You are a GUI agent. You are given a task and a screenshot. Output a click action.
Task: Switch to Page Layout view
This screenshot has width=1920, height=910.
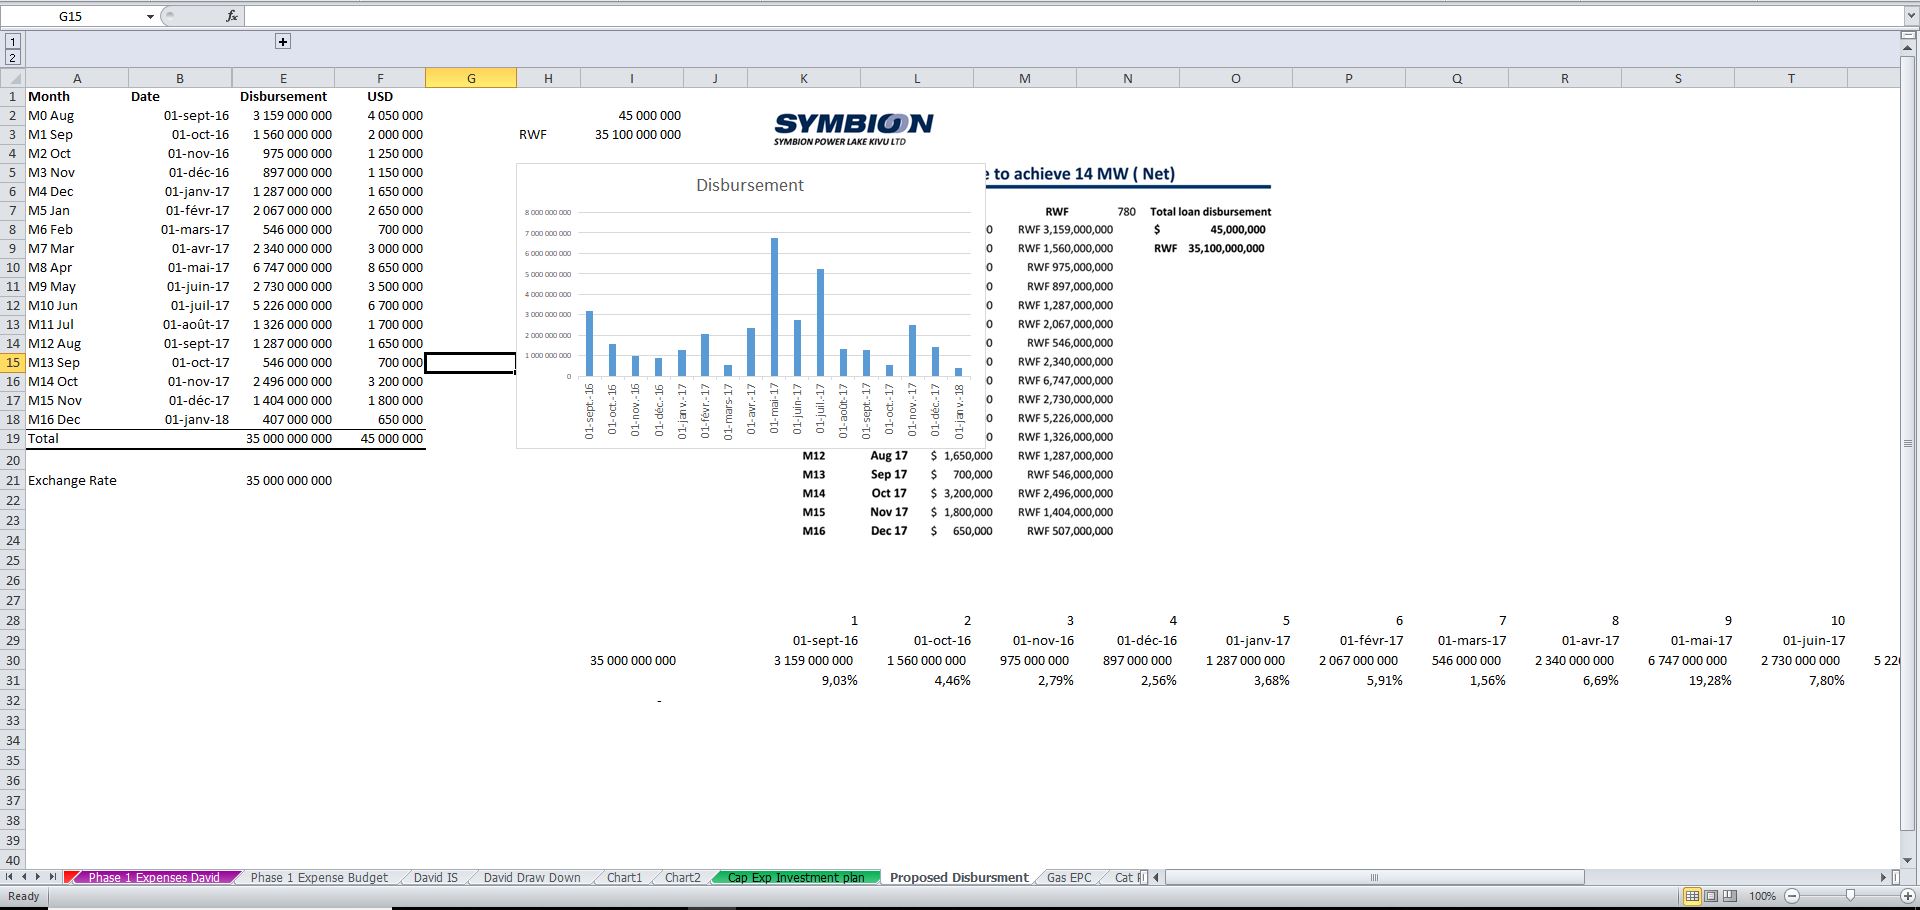pyautogui.click(x=1711, y=896)
